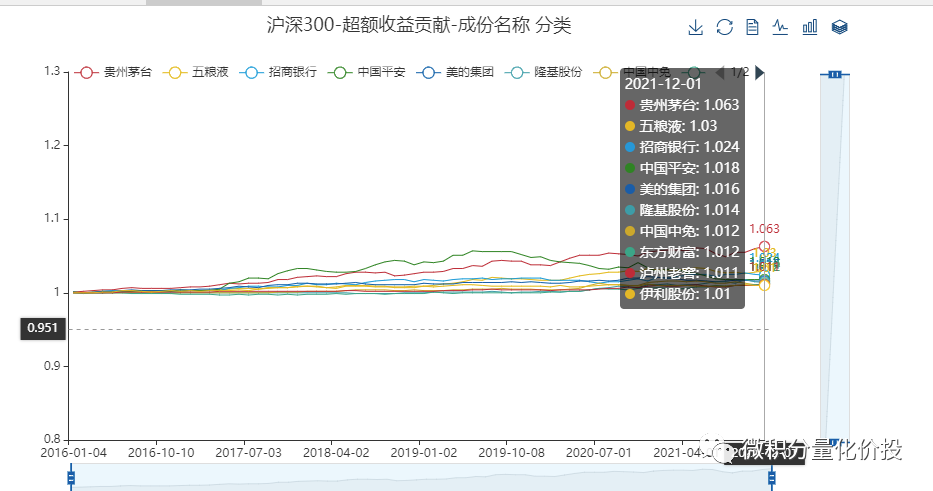Click the 贵州茅台 data point marker at 1.063
Image resolution: width=933 pixels, height=491 pixels.
point(765,247)
